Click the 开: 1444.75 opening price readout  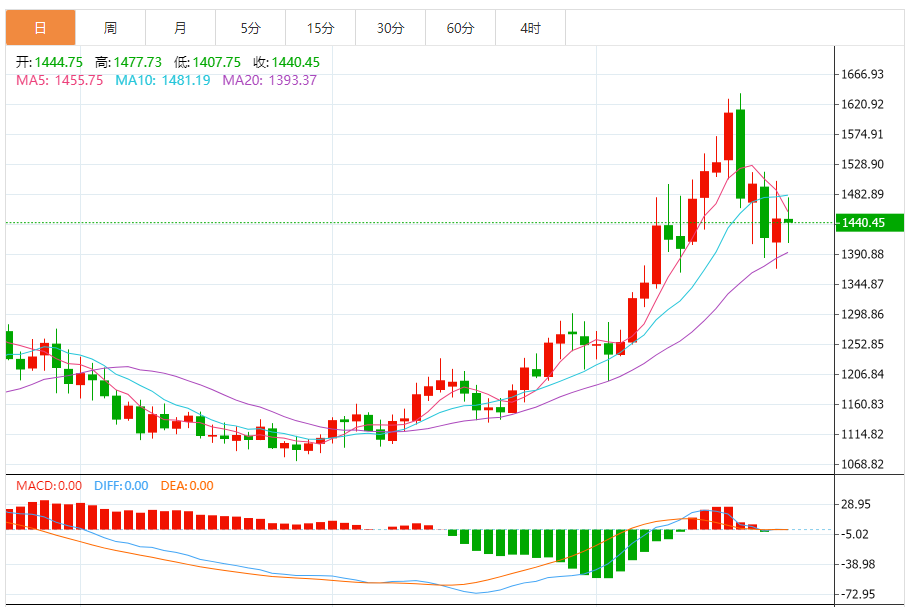(49, 62)
